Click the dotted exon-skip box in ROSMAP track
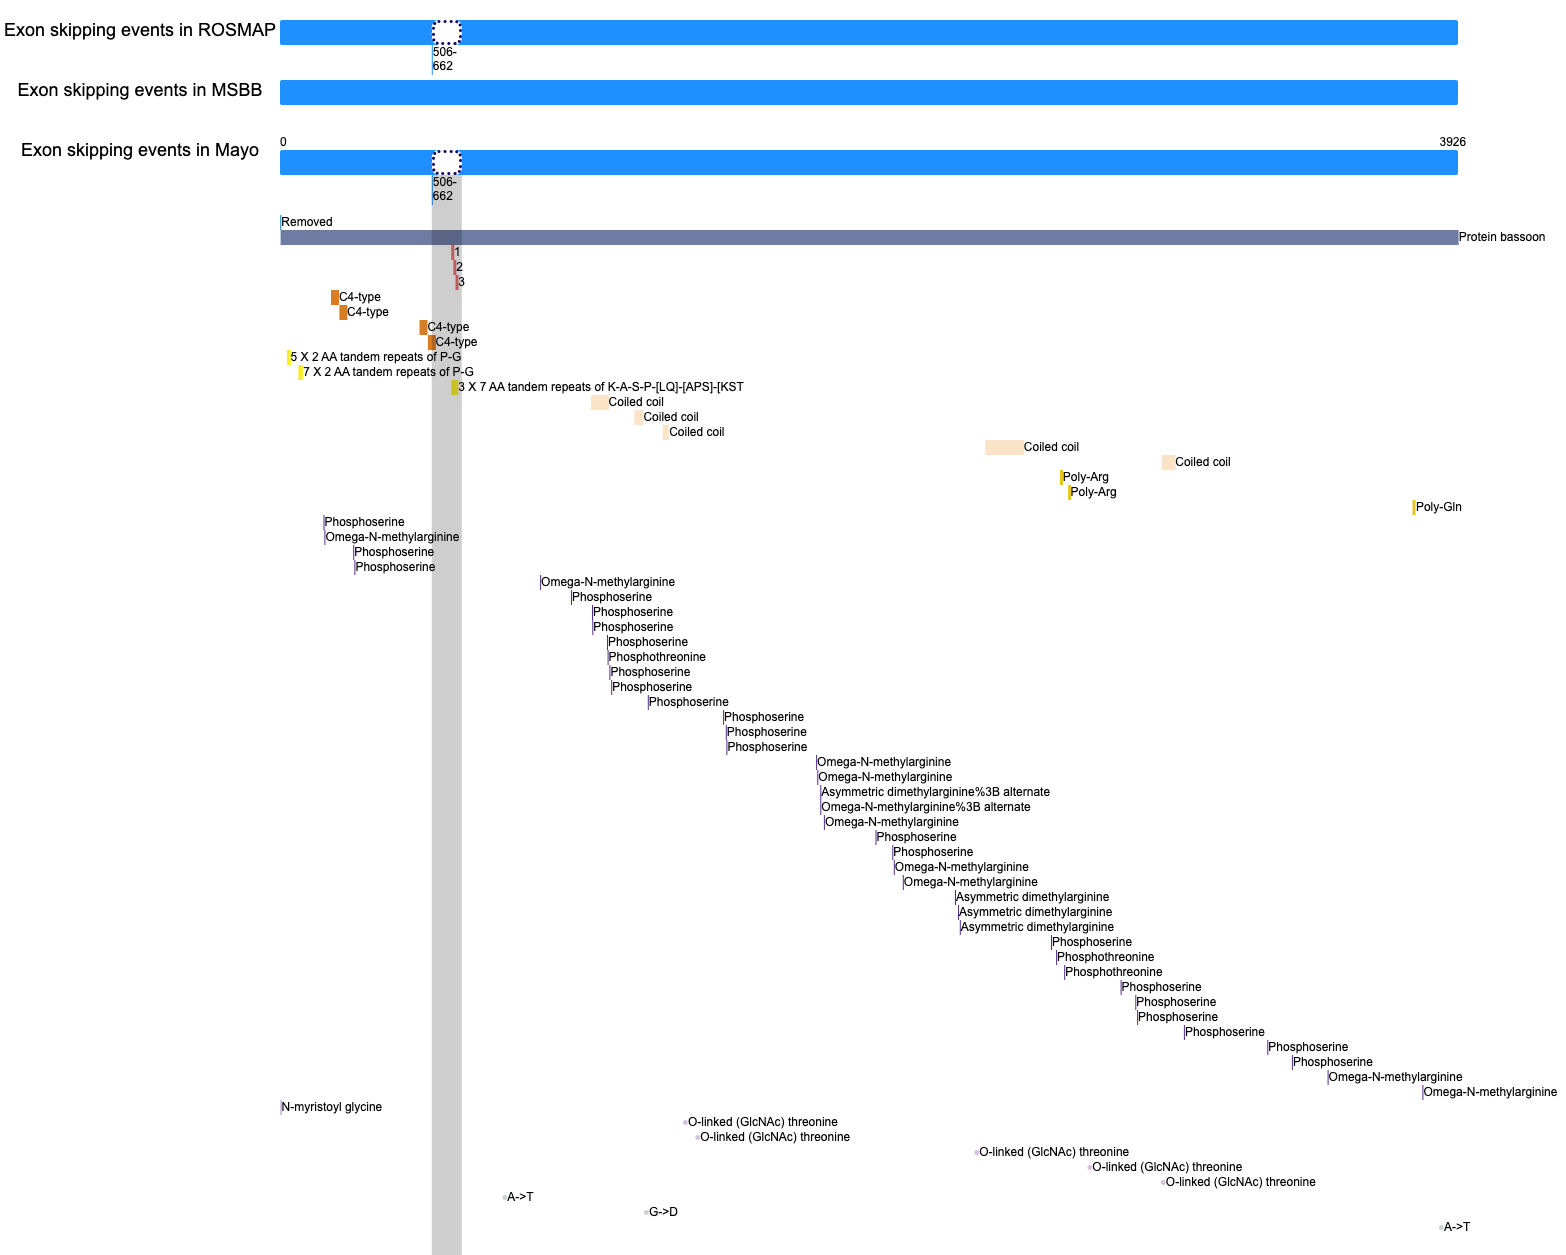Screen dimensions: 1566x1255 tap(446, 32)
